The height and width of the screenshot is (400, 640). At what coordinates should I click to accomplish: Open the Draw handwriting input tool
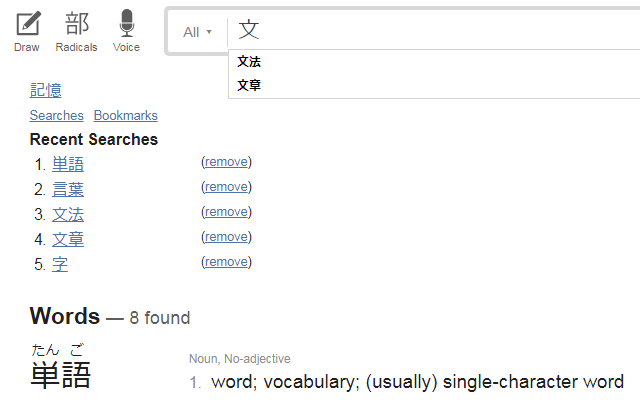27,32
